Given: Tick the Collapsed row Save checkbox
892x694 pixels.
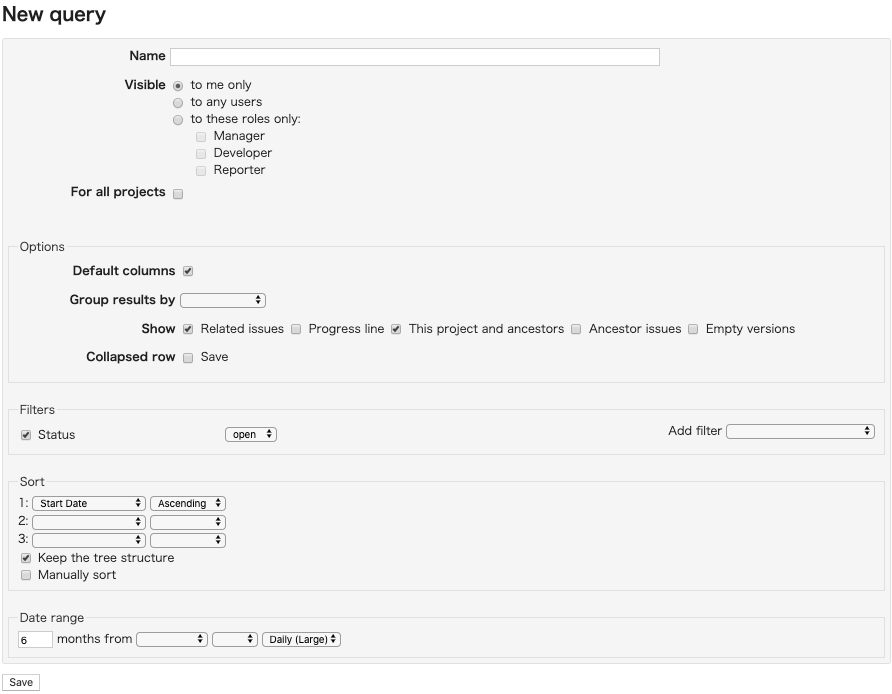Looking at the screenshot, I should 188,358.
